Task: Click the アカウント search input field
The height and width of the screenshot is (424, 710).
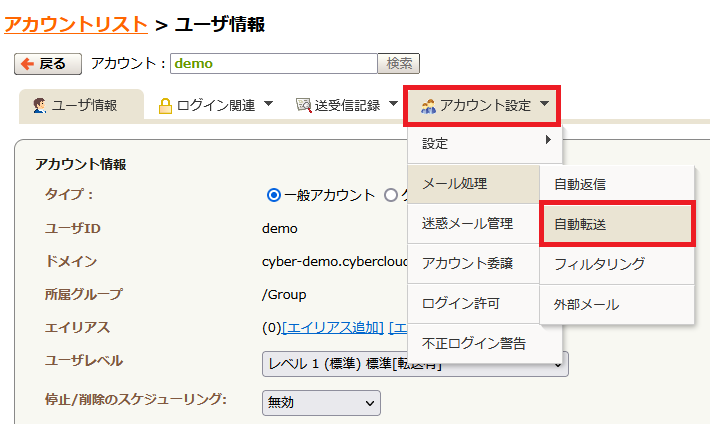Action: pyautogui.click(x=273, y=63)
